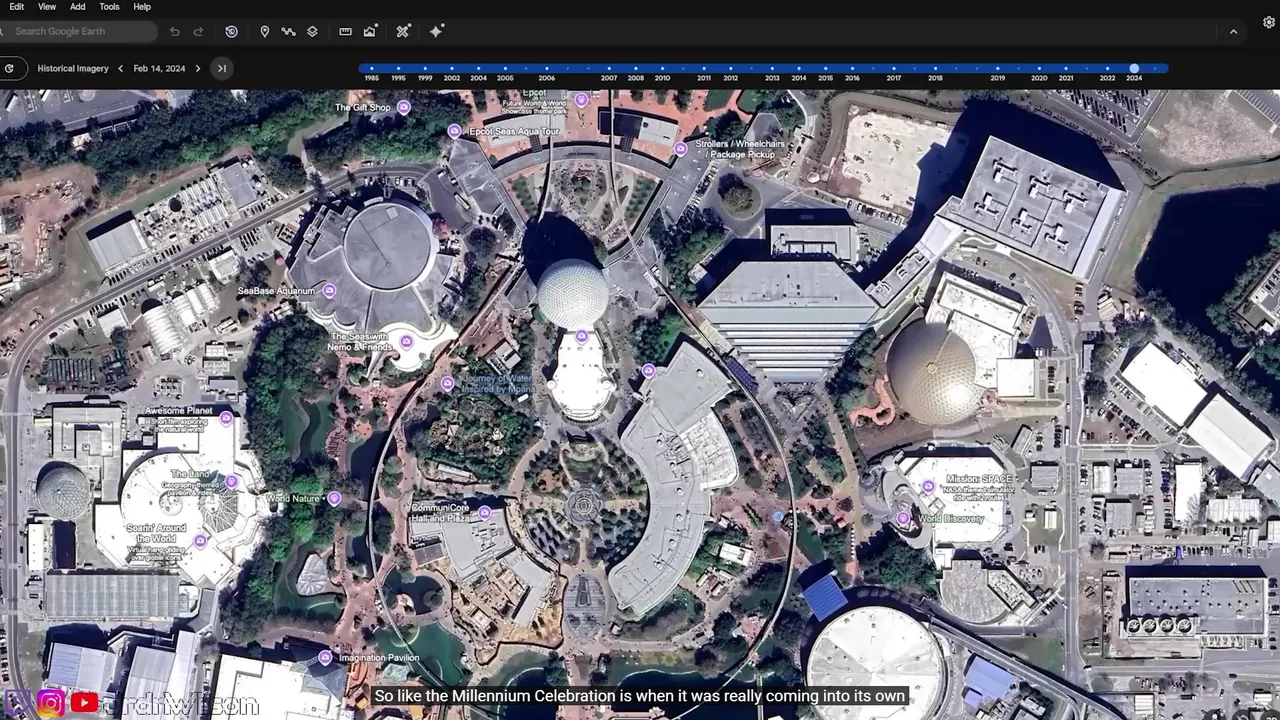This screenshot has width=1280, height=720.
Task: Open the image overlay tool
Action: (369, 32)
